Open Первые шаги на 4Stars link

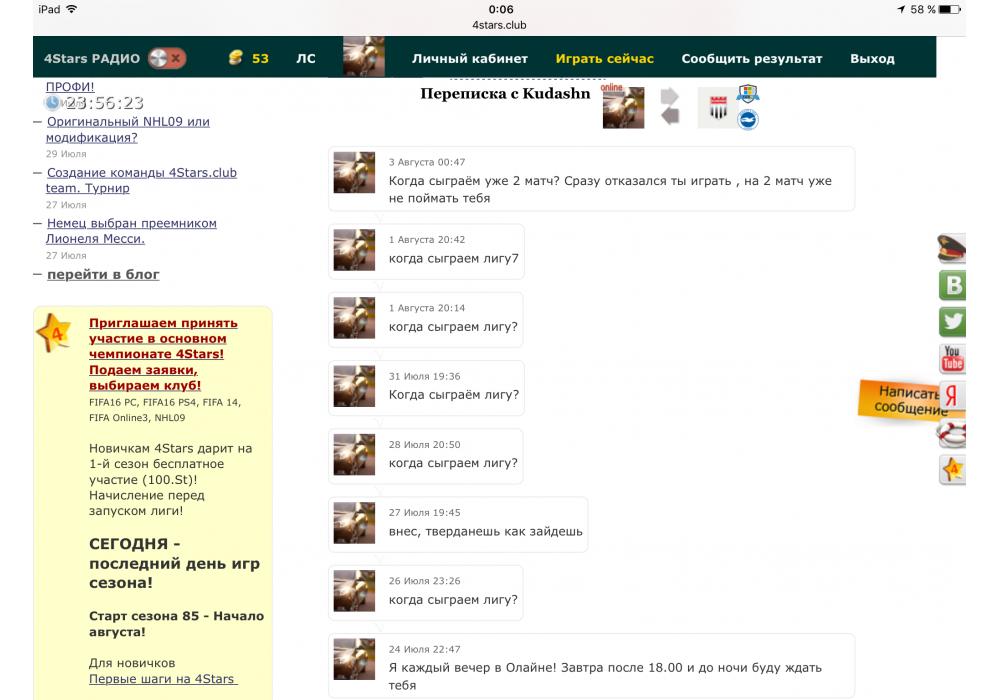163,679
